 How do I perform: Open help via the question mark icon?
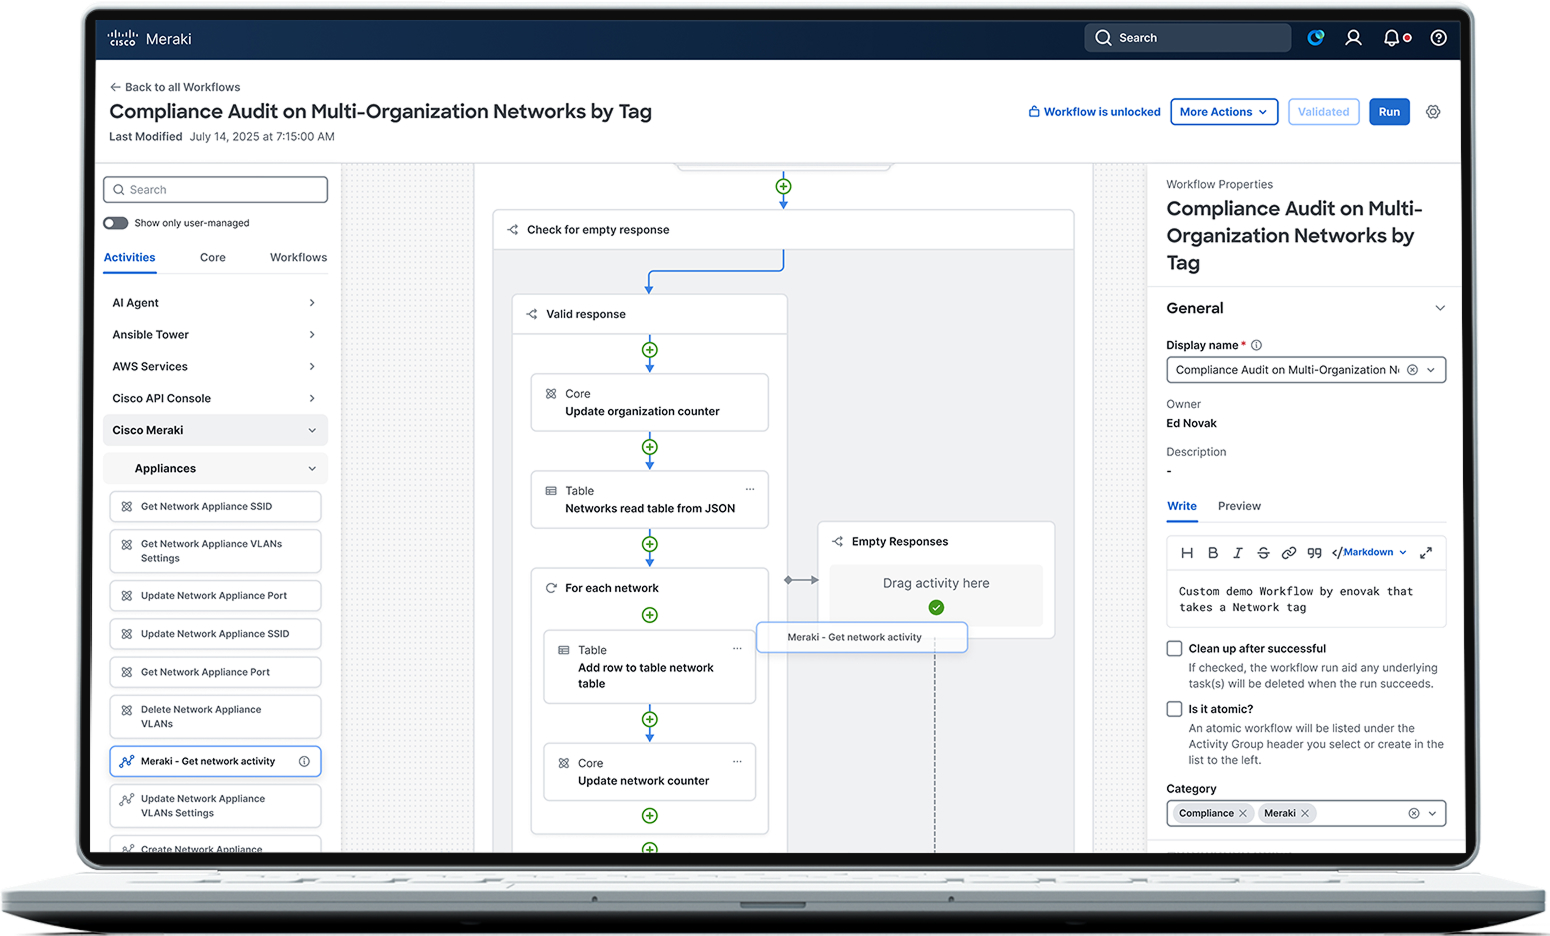(x=1438, y=37)
